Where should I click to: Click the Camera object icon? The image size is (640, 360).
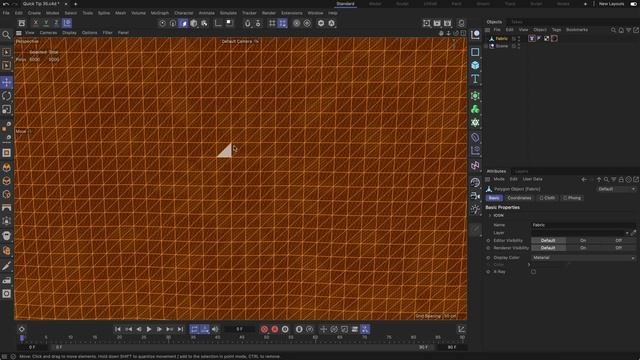click(x=475, y=196)
